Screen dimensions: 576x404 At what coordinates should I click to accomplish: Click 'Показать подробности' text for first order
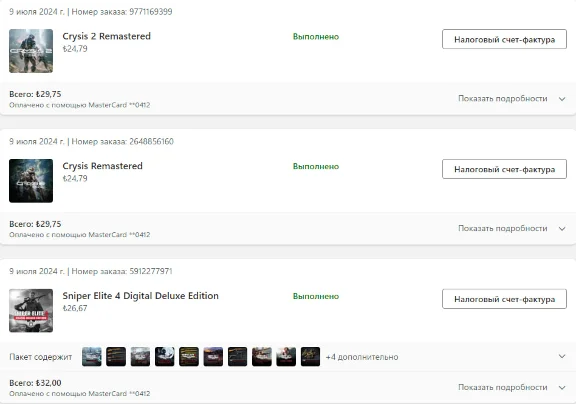[503, 98]
